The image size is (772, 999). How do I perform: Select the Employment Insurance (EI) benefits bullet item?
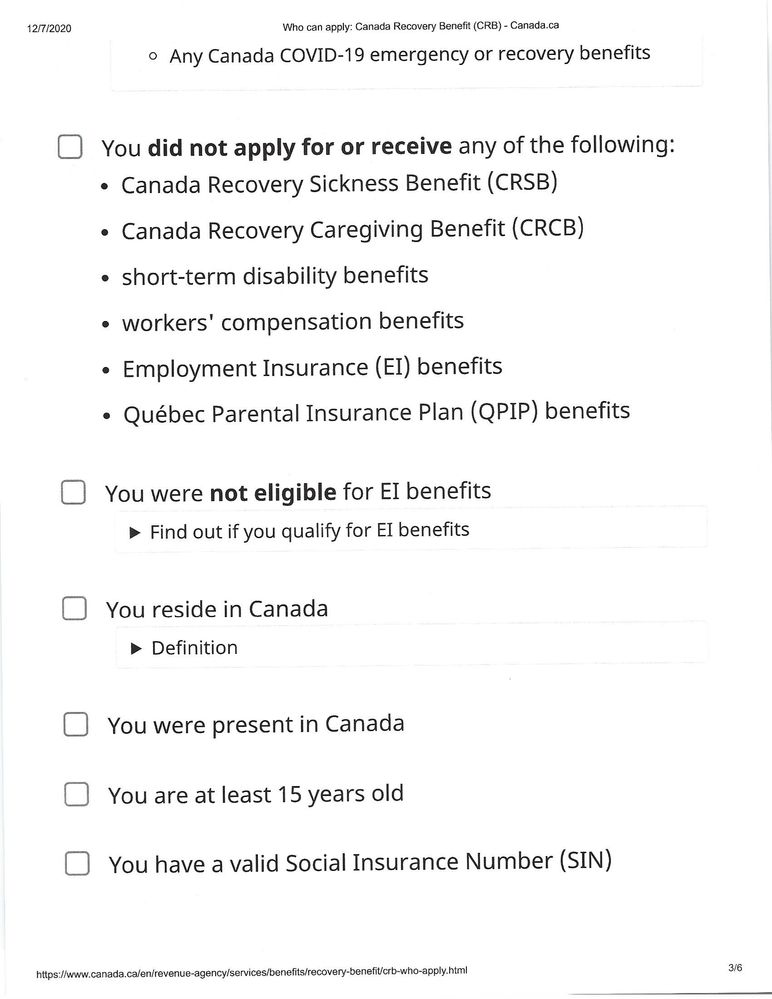(312, 368)
